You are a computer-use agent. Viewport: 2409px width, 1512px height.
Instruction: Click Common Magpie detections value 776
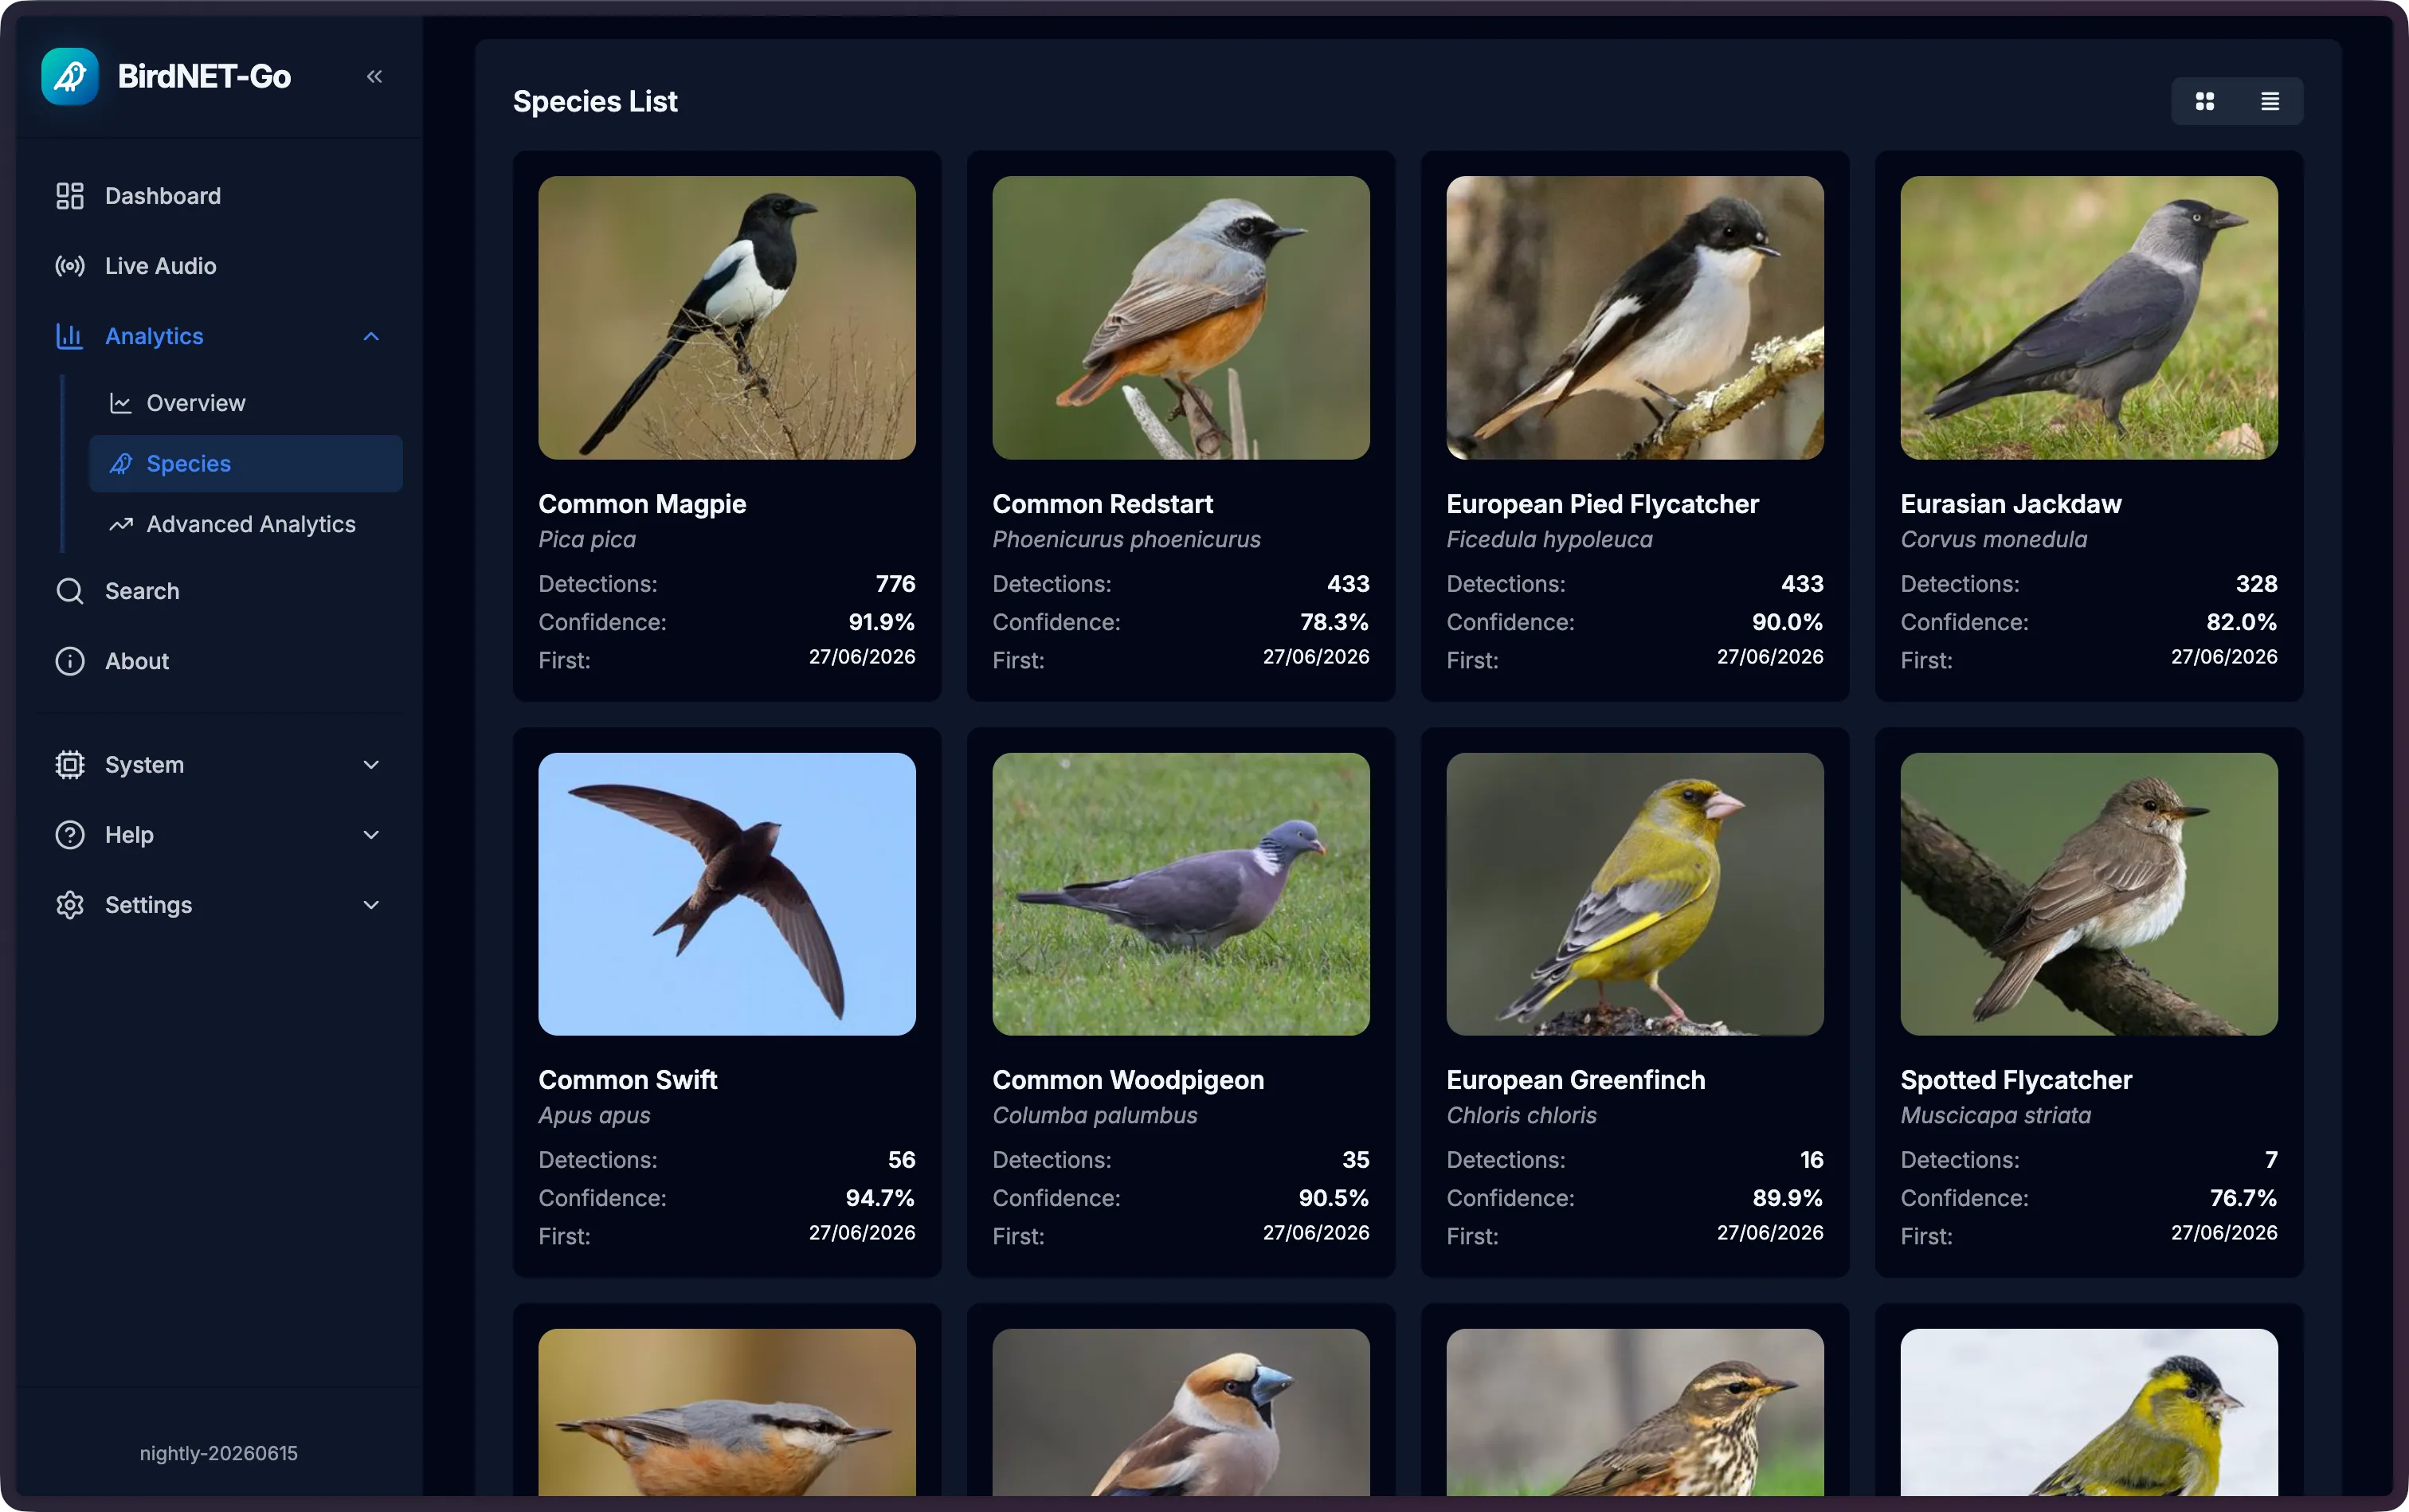pos(895,584)
